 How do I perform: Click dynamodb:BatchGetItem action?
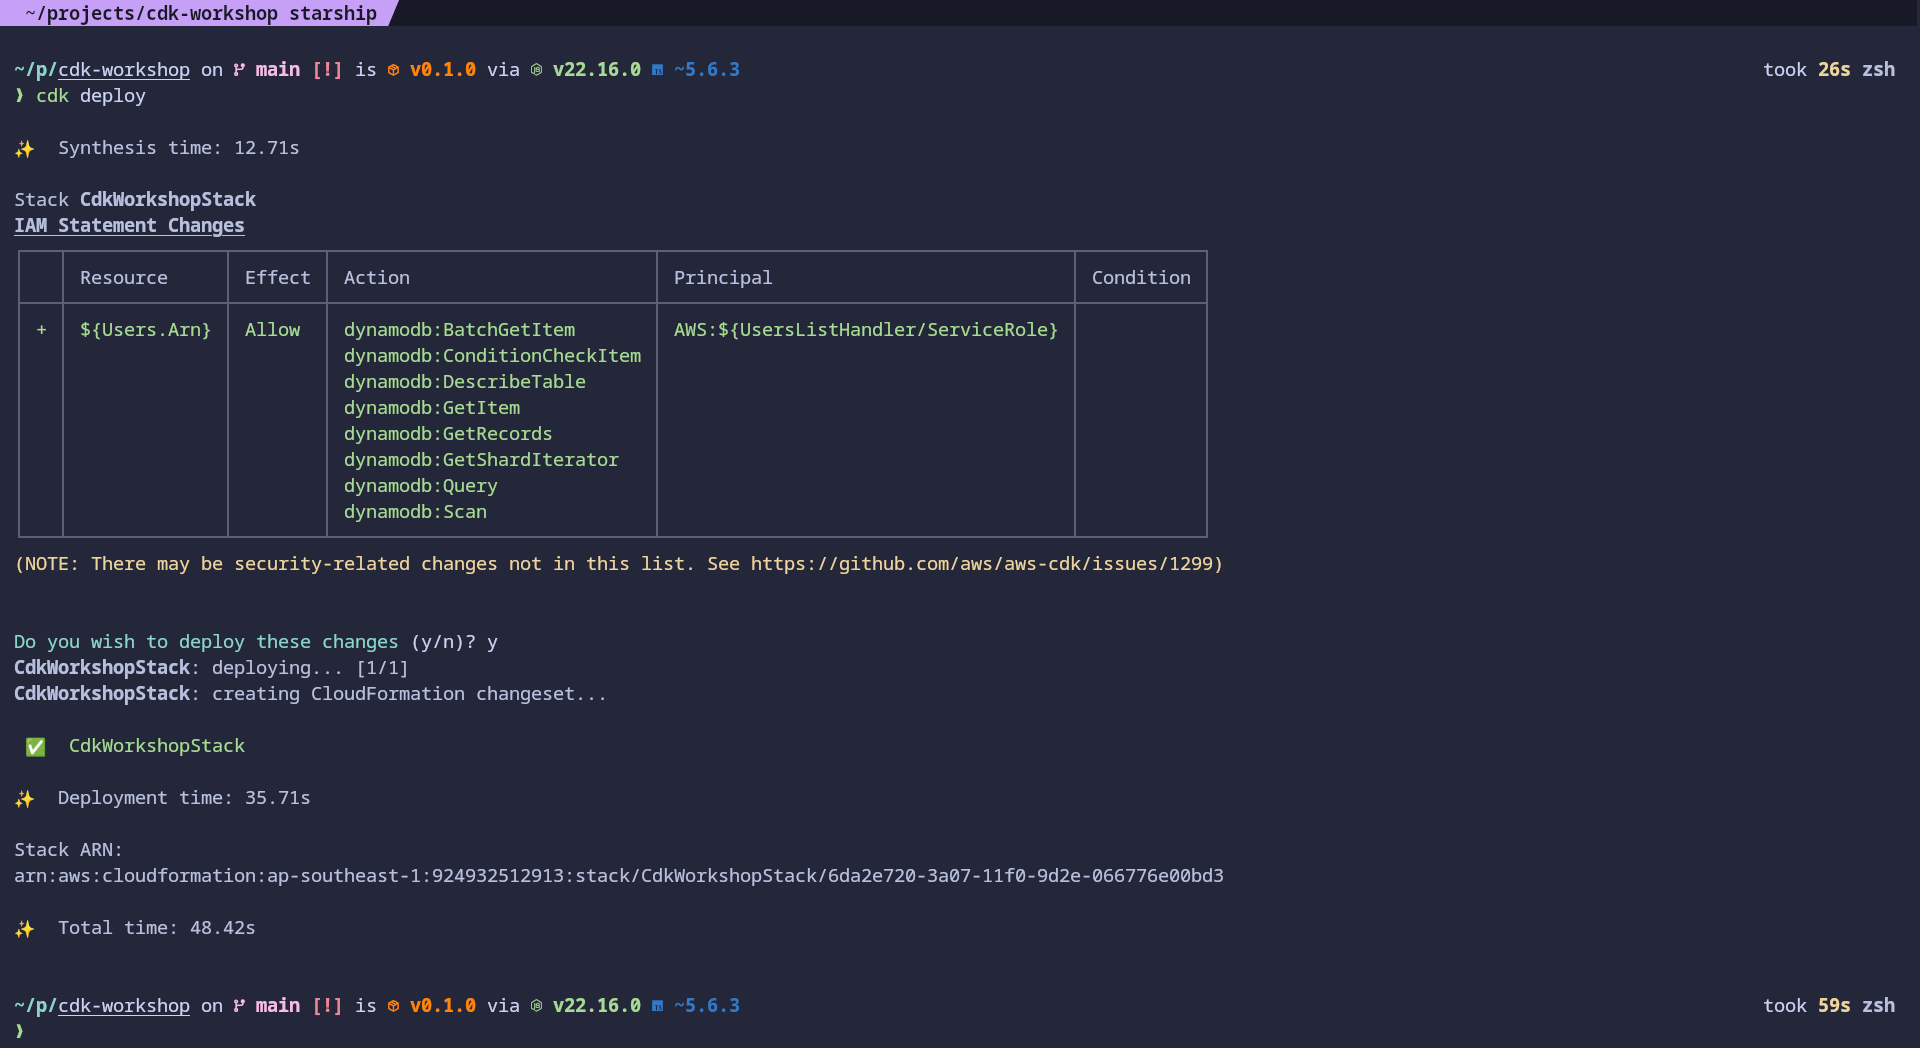(460, 330)
